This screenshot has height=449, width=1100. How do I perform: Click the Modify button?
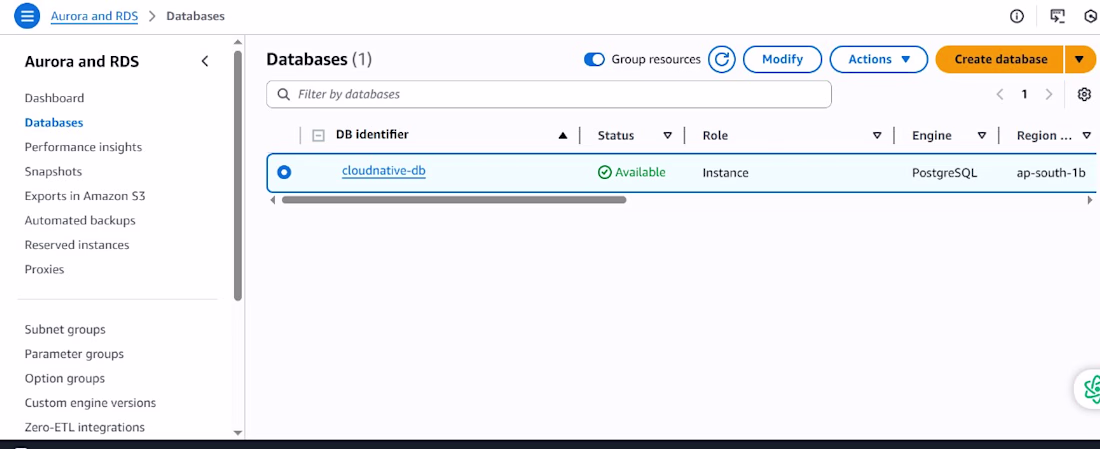click(x=782, y=60)
